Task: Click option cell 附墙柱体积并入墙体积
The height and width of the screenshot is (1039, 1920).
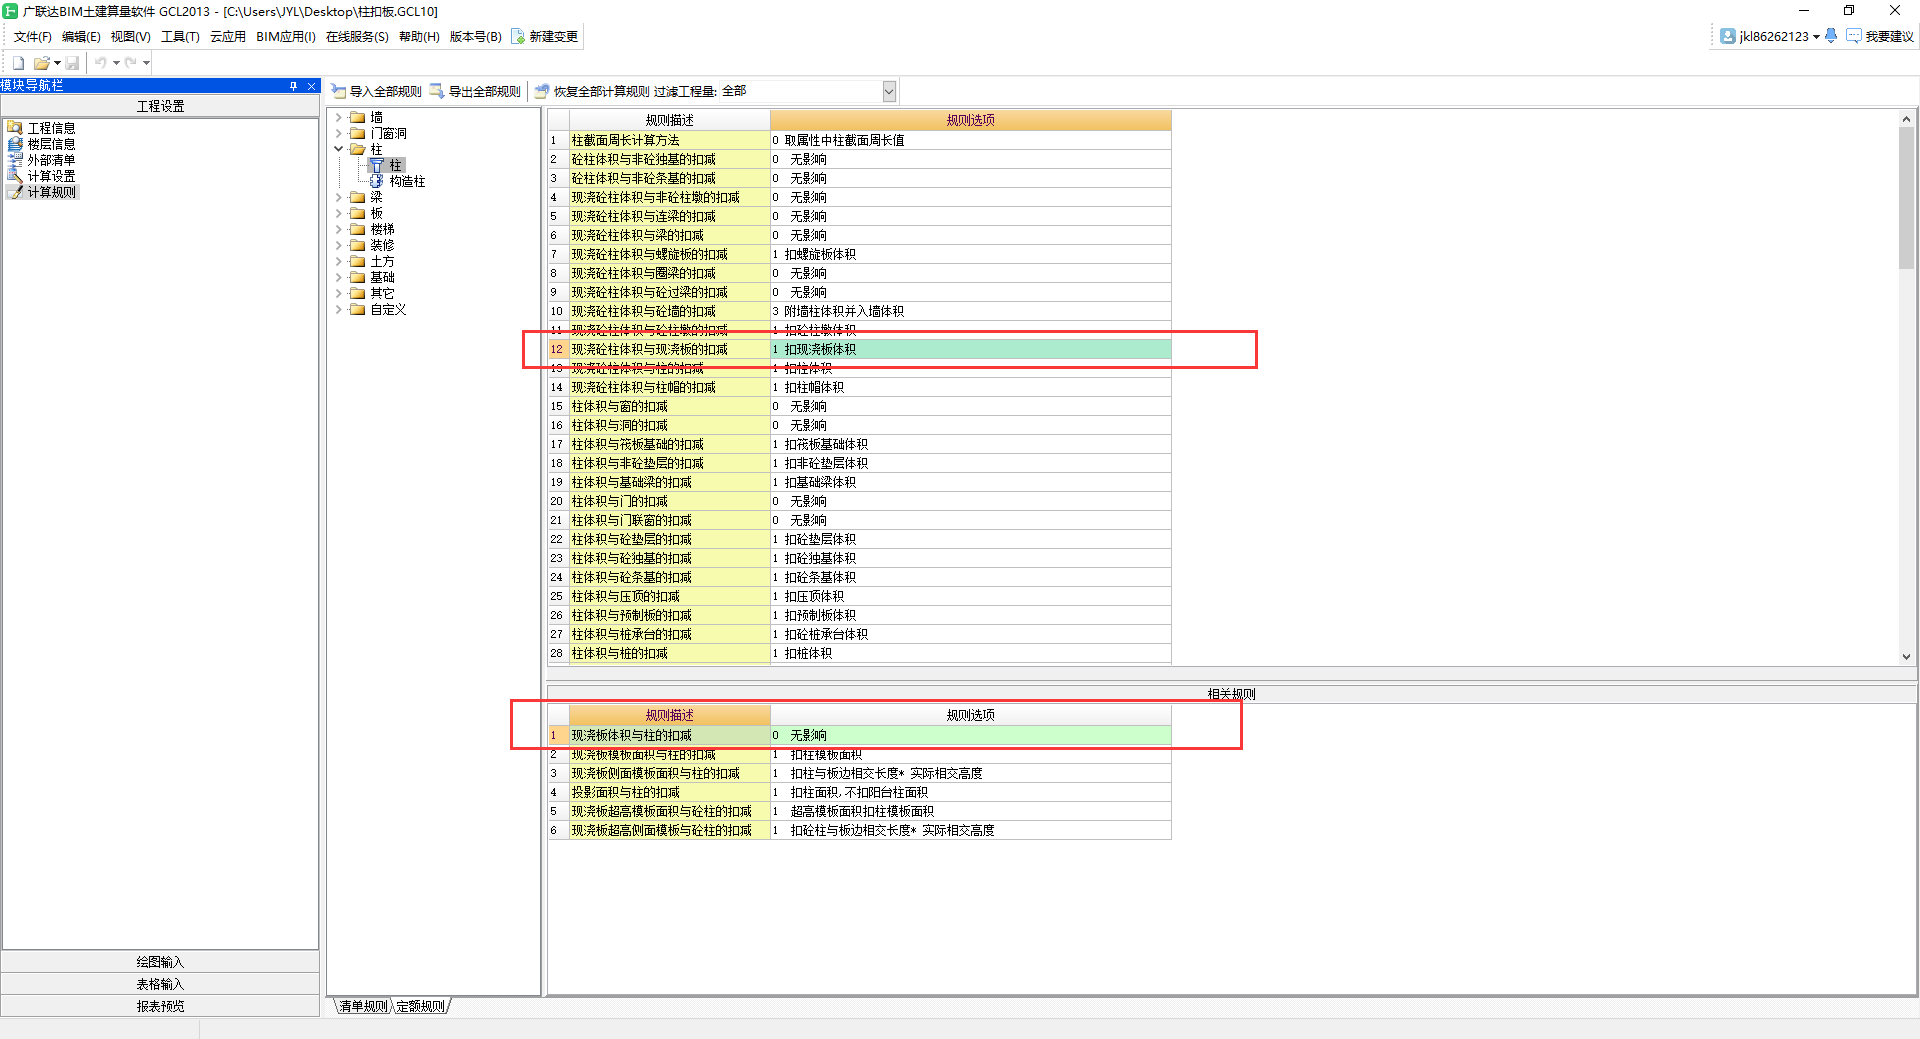Action: 970,311
